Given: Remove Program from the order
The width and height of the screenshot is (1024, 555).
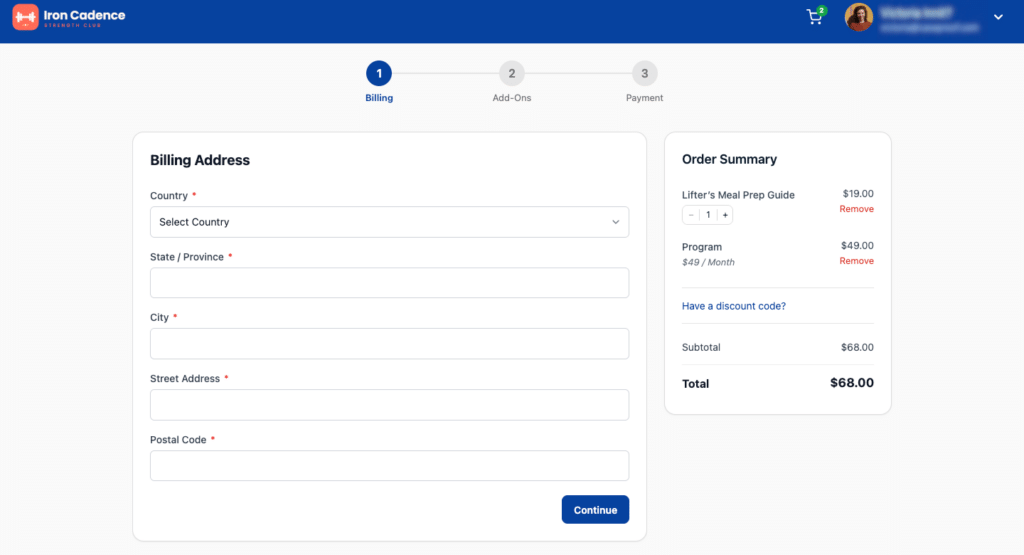Looking at the screenshot, I should click(x=856, y=261).
